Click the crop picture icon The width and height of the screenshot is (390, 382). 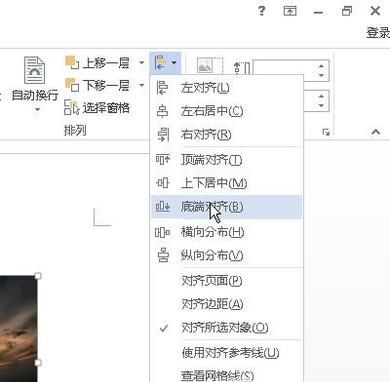tap(209, 65)
